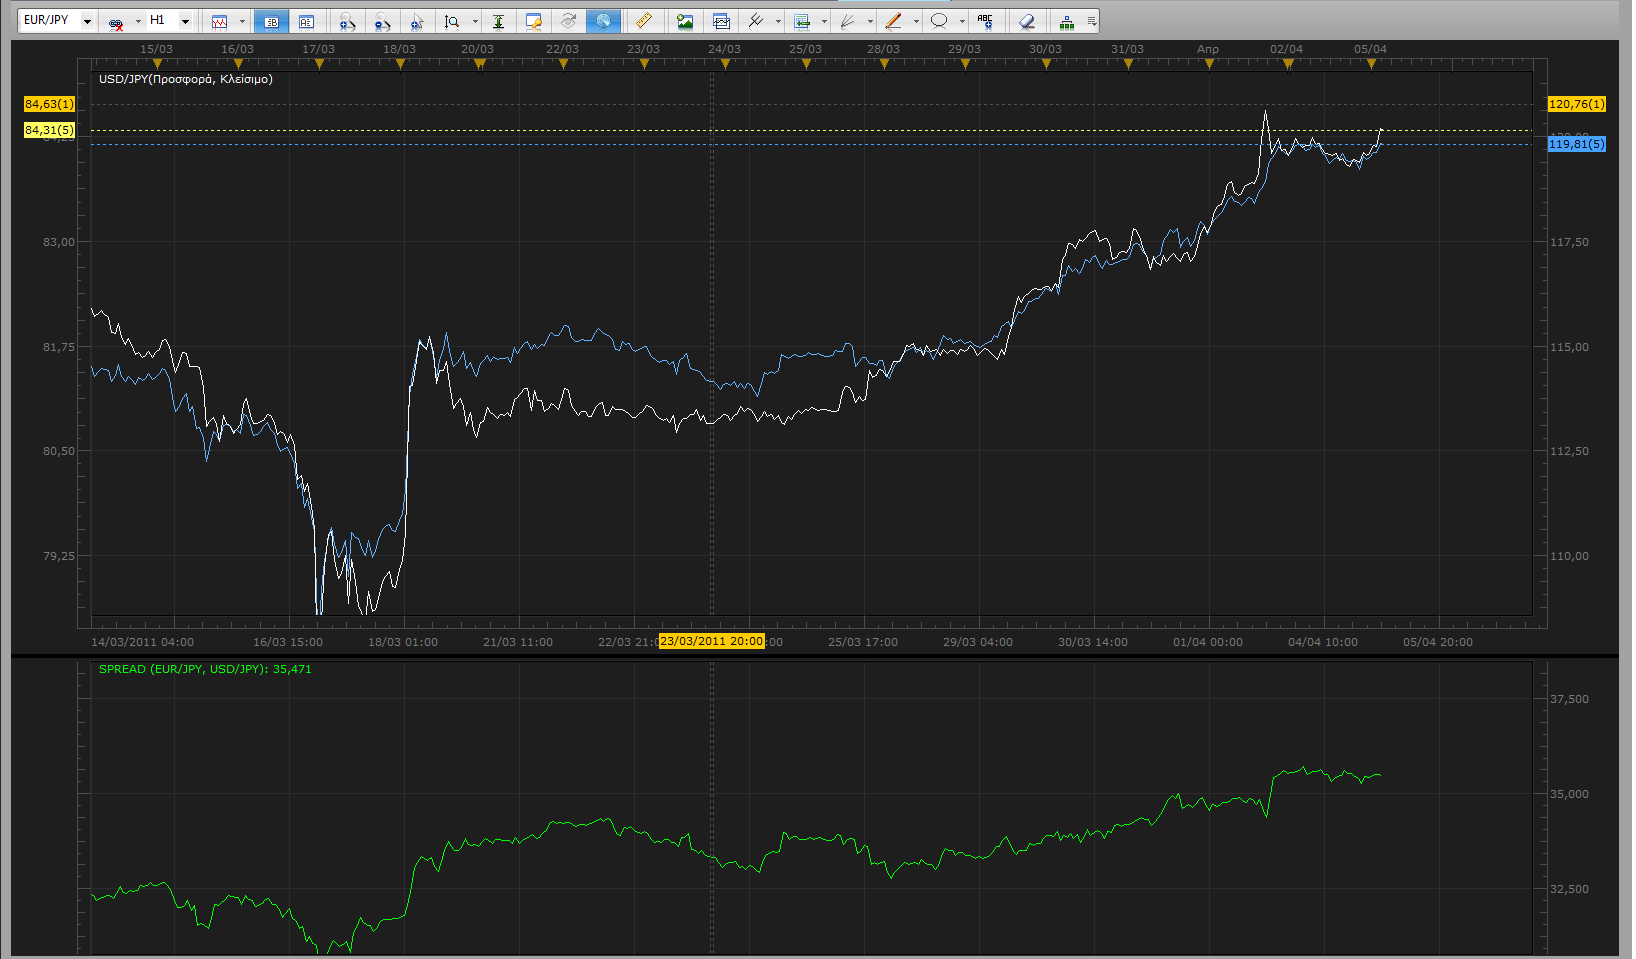
Task: Select the zoom with cursor tool
Action: pyautogui.click(x=417, y=21)
